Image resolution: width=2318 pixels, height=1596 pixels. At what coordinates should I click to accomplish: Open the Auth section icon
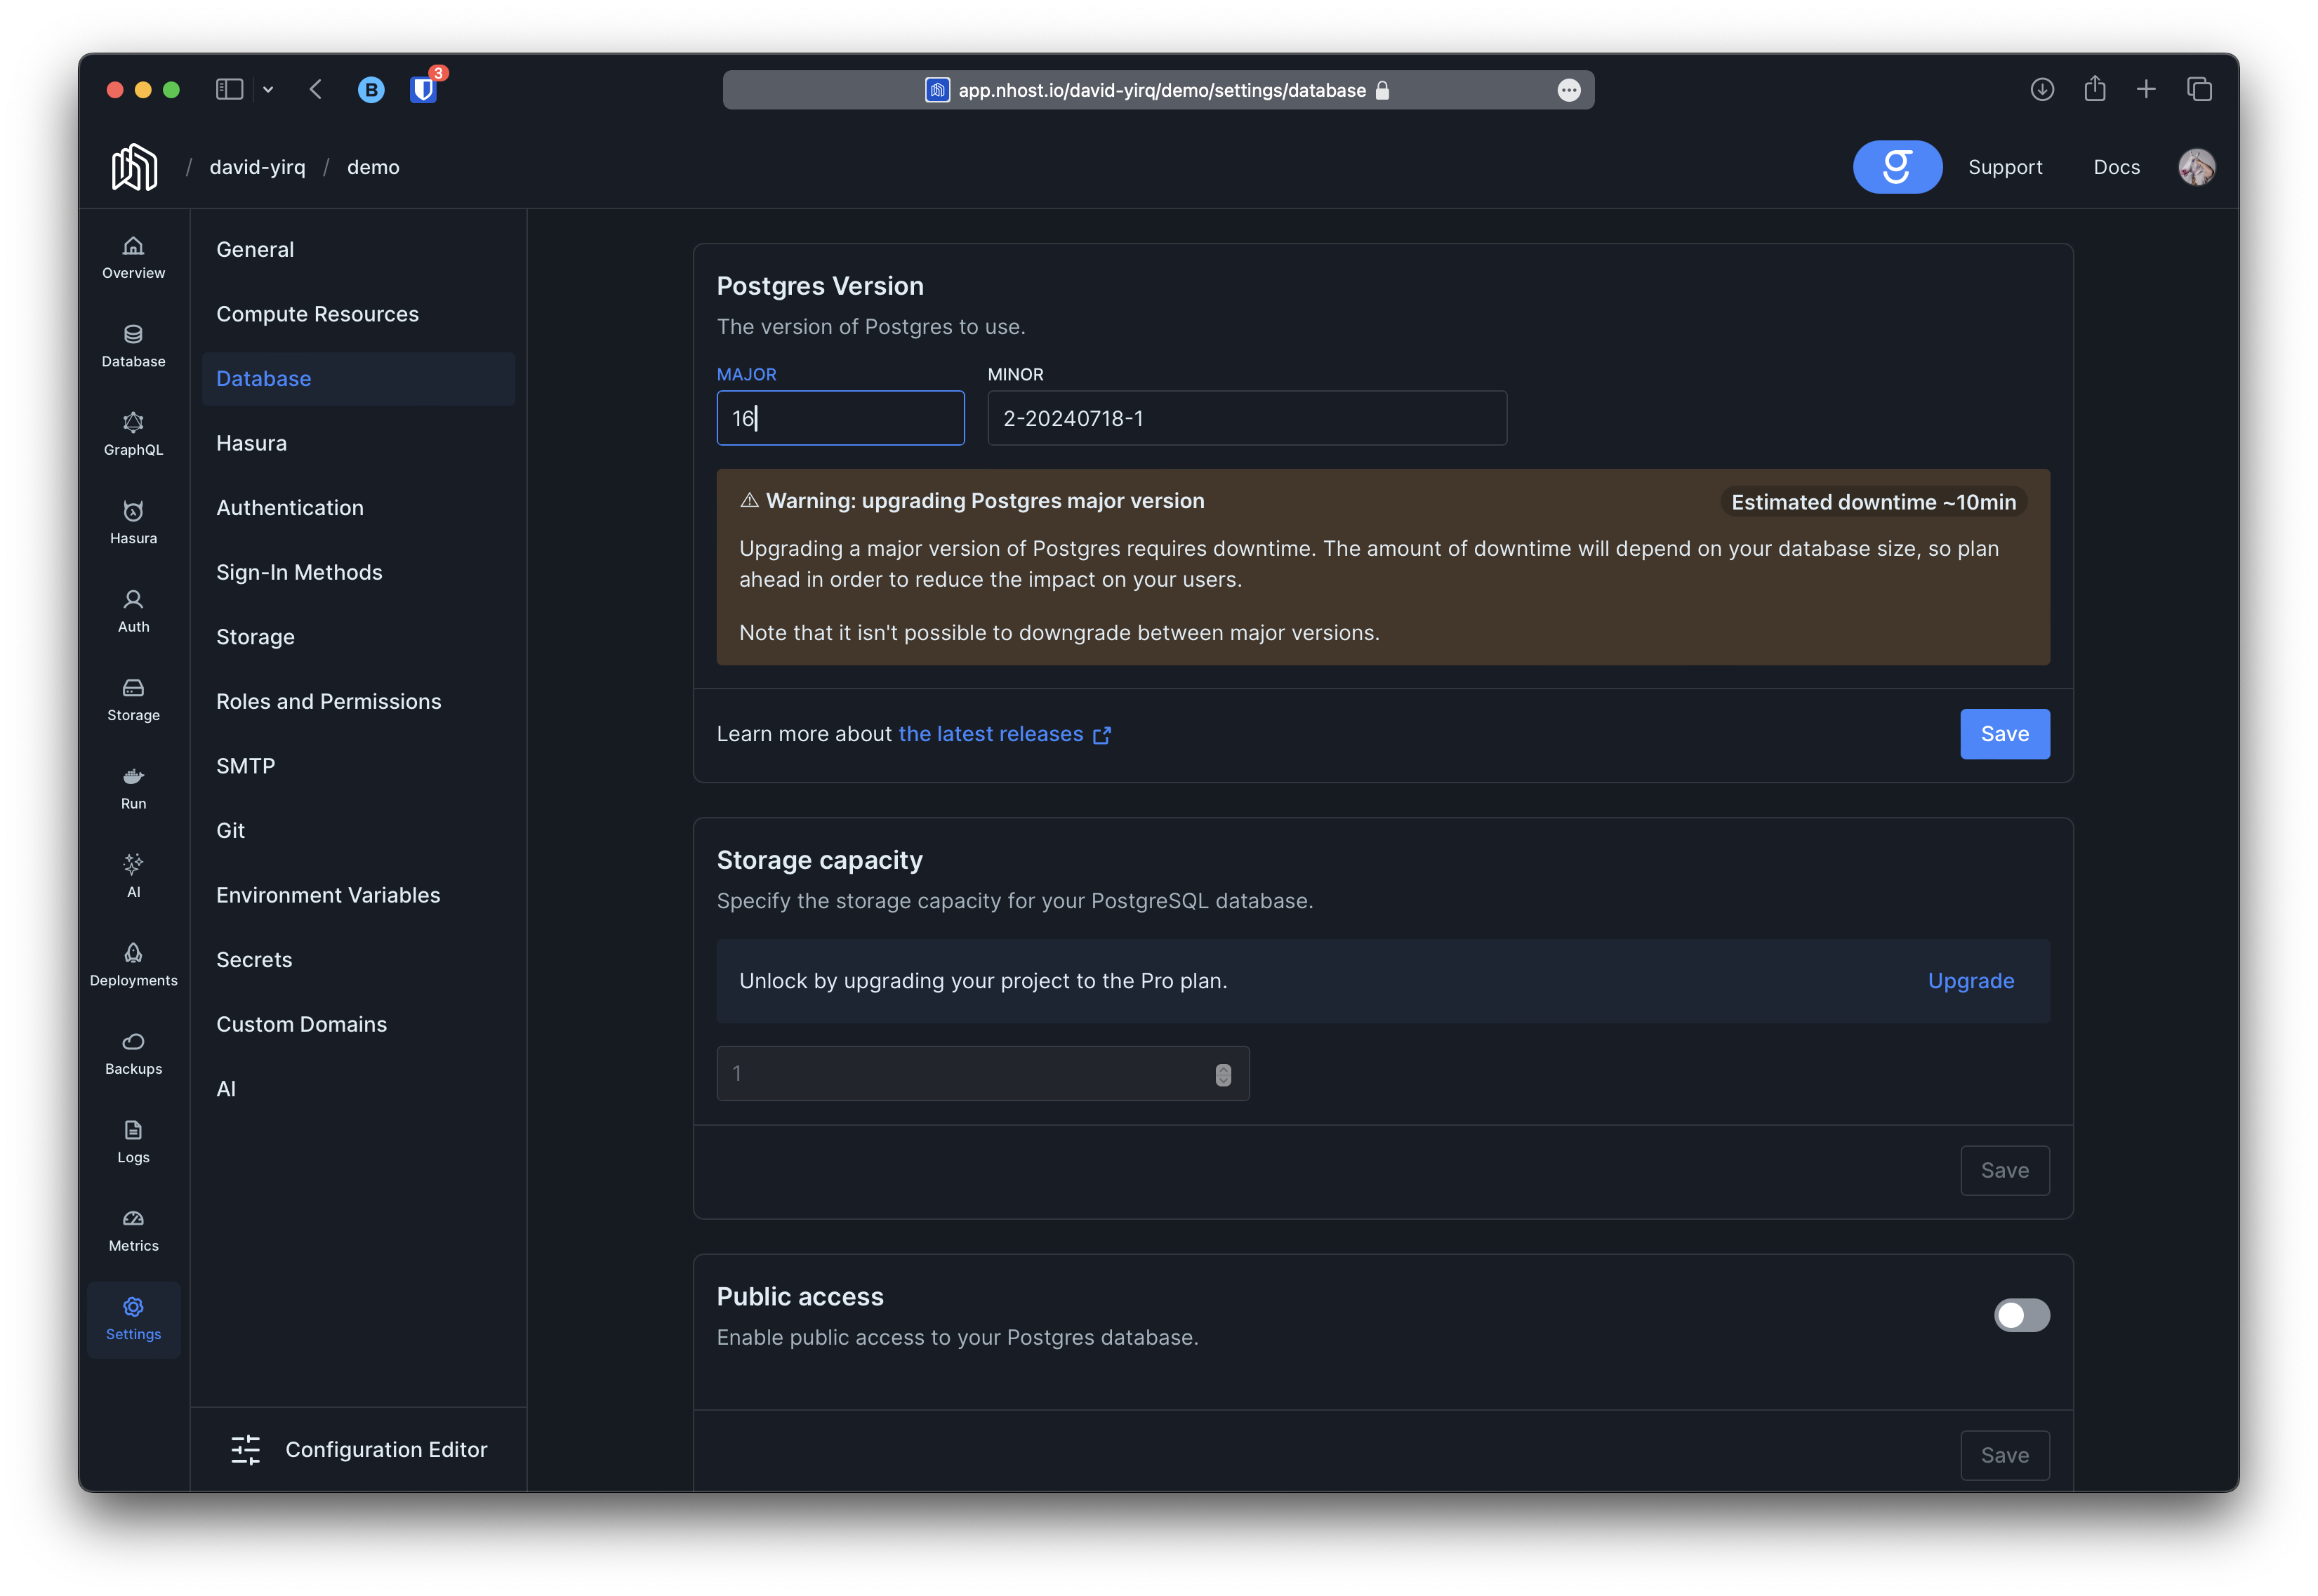(133, 610)
